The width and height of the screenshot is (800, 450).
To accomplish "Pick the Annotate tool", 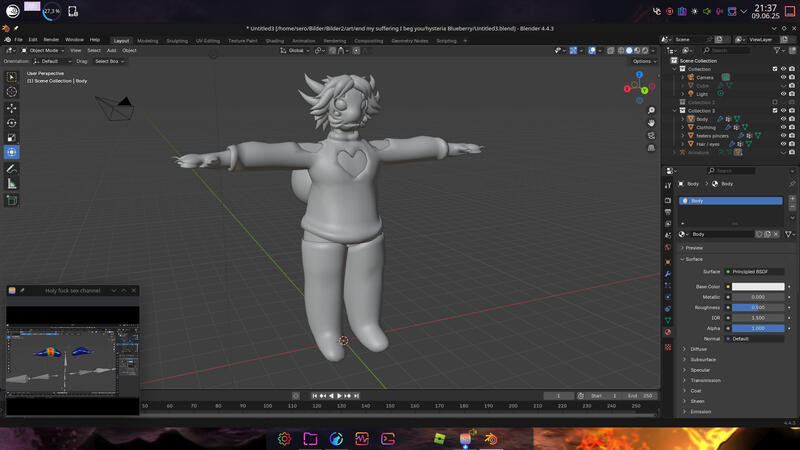I will pyautogui.click(x=12, y=169).
